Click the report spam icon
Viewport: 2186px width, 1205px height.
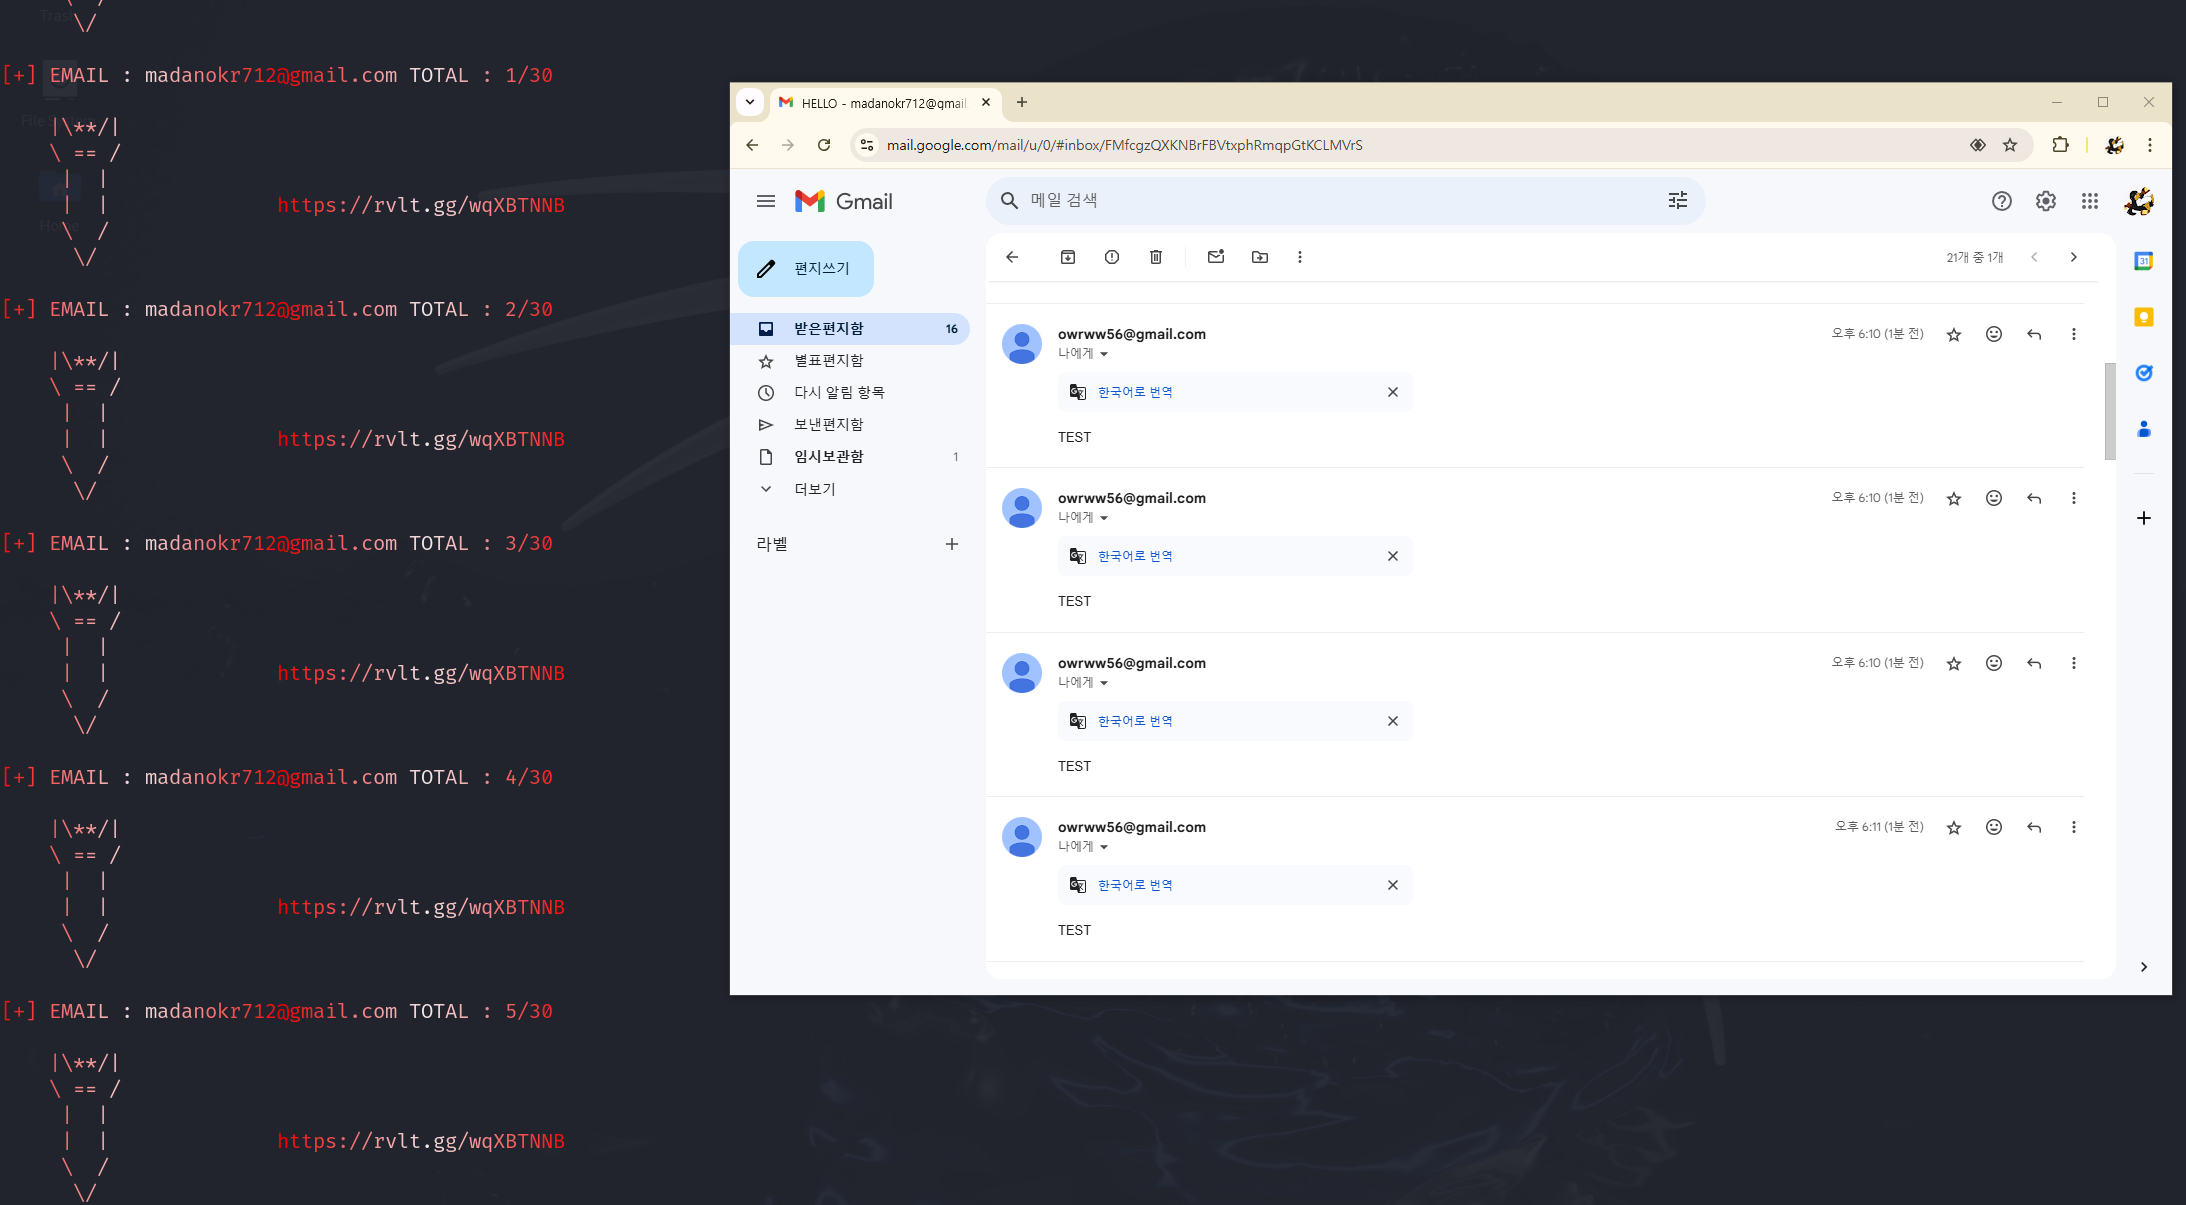coord(1111,257)
